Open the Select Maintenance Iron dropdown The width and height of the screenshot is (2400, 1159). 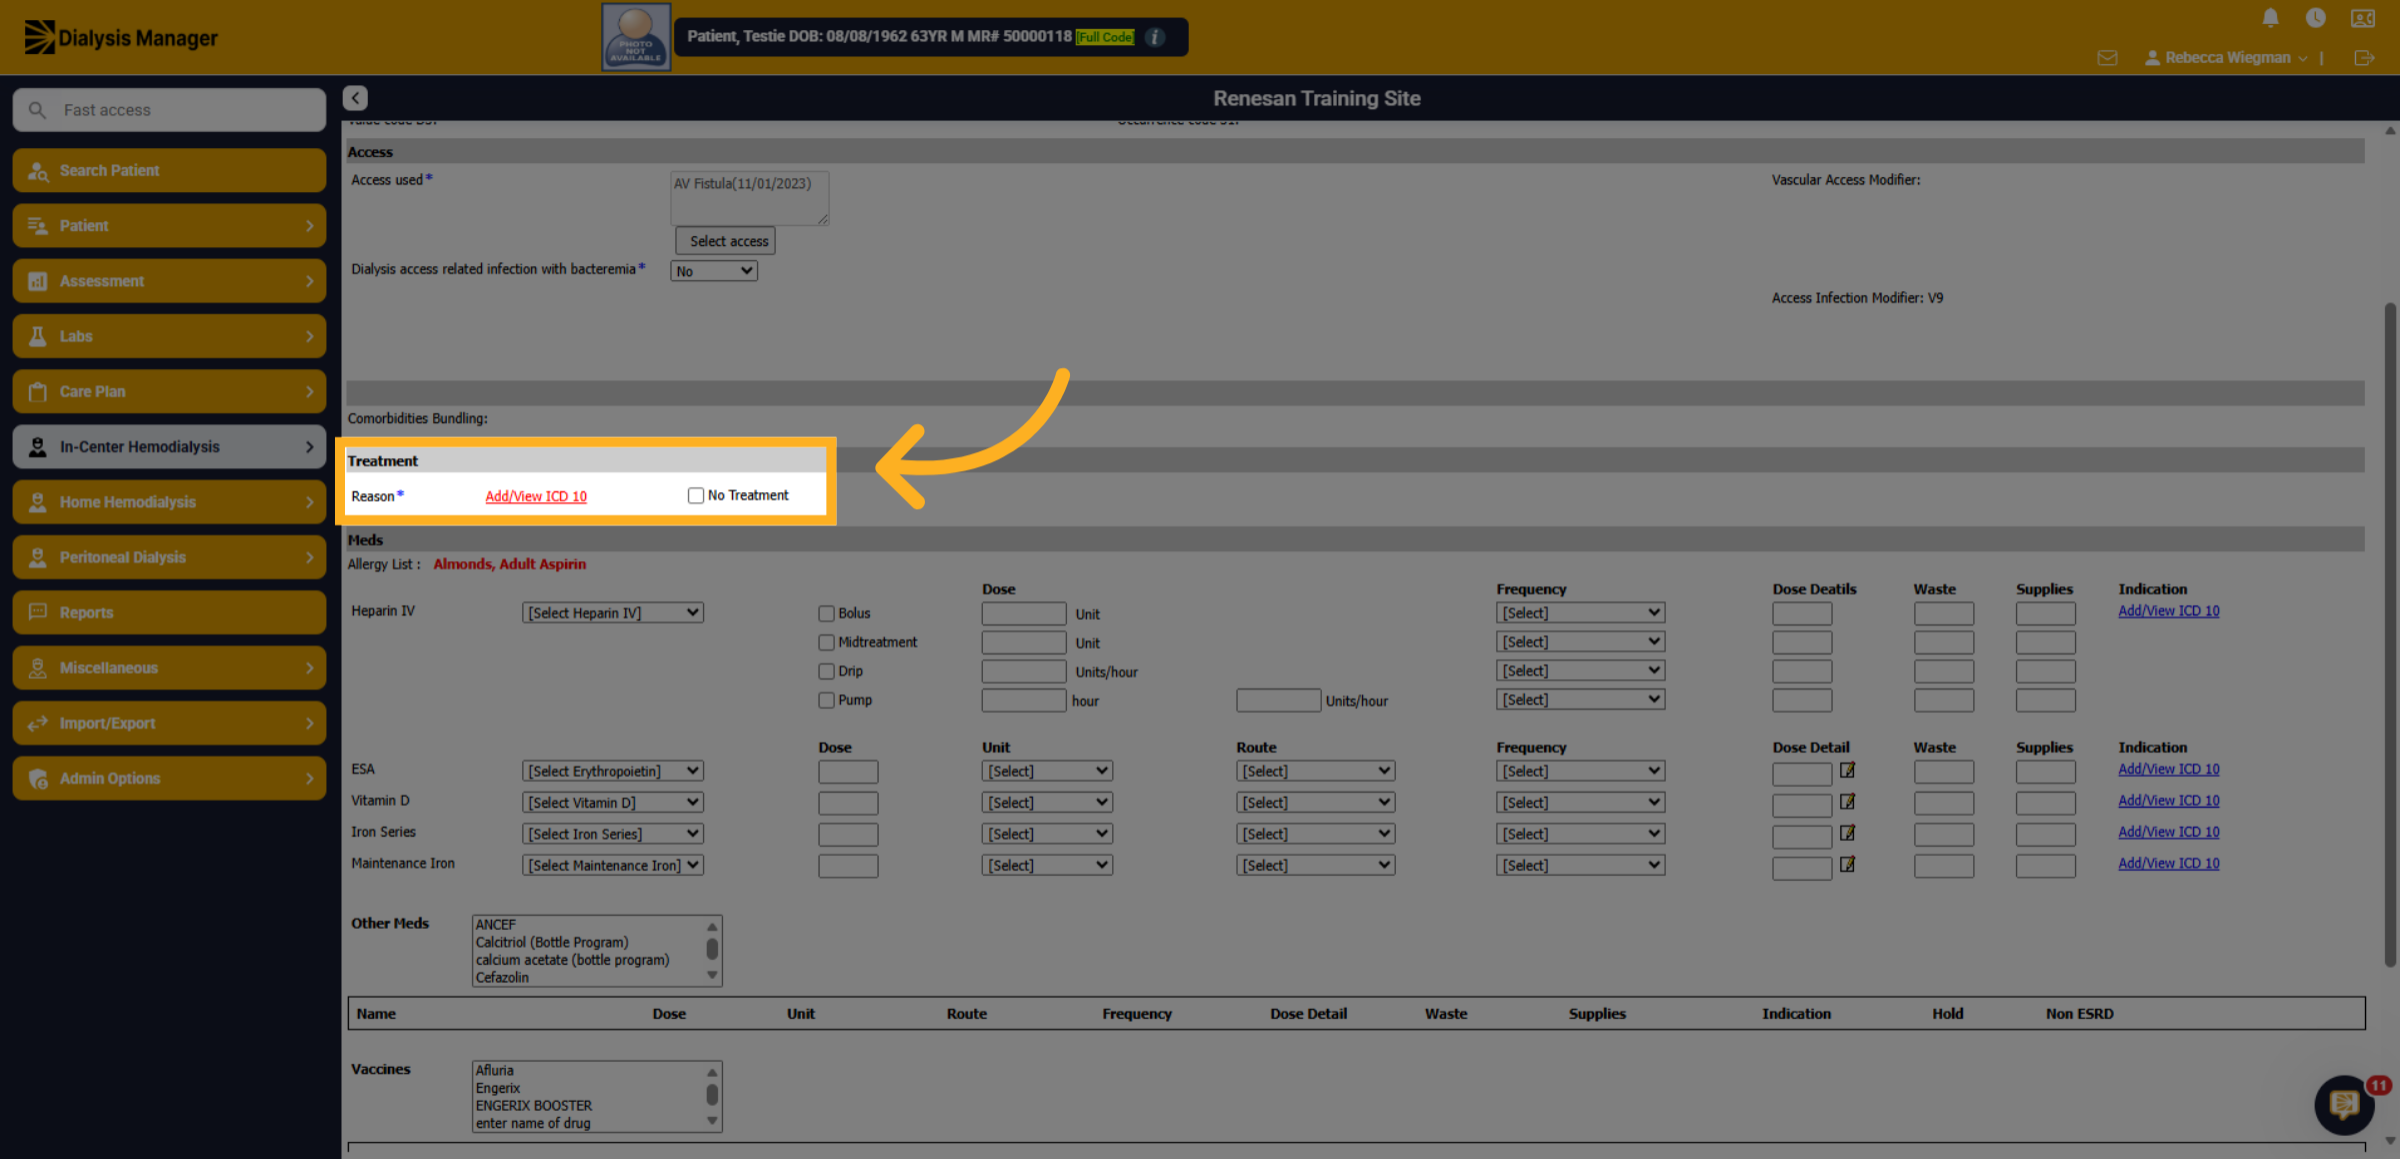pyautogui.click(x=612, y=865)
